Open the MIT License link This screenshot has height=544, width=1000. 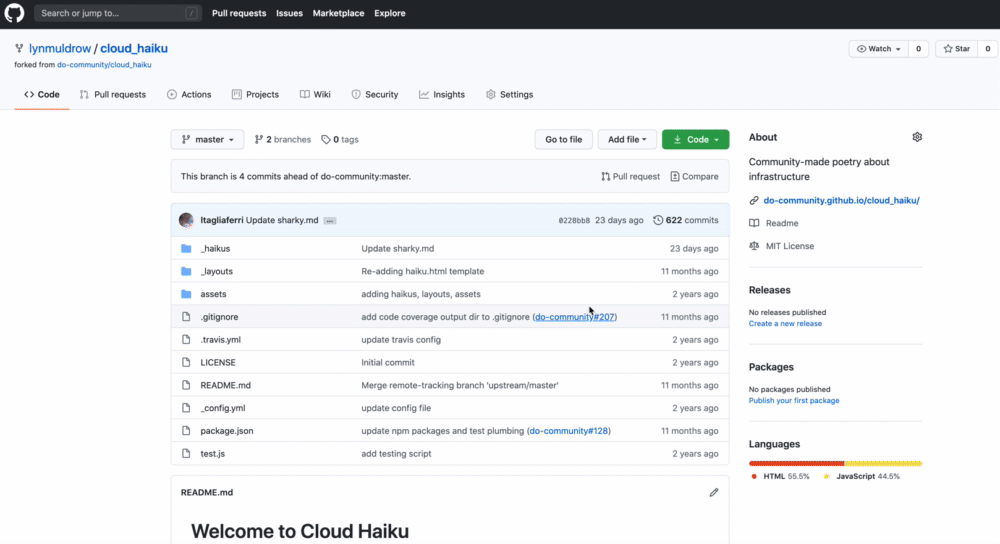click(790, 246)
